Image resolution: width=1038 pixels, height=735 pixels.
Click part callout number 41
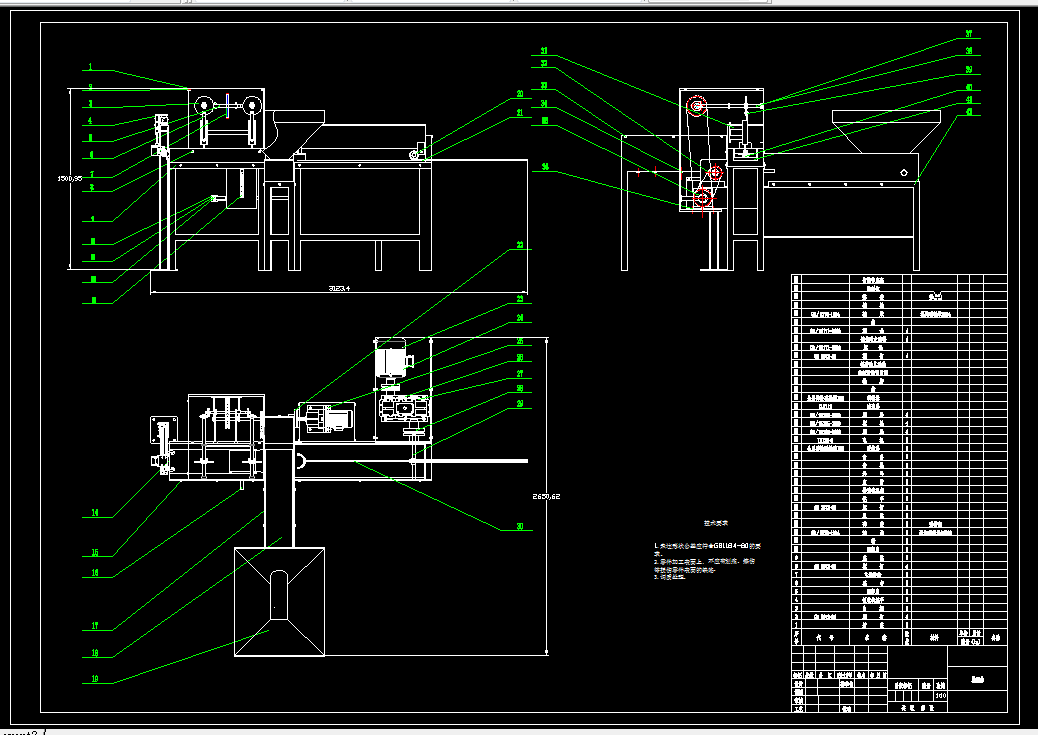click(968, 100)
